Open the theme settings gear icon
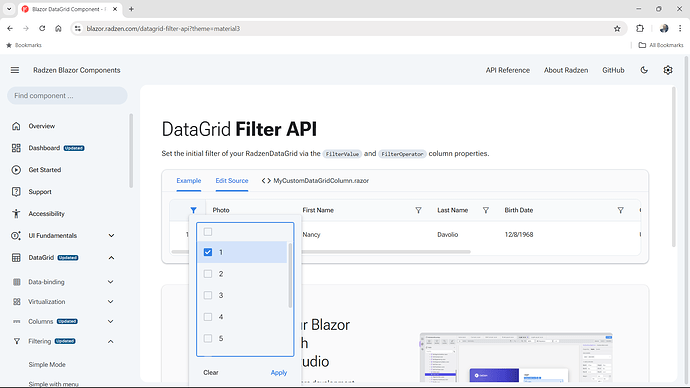690x388 pixels. click(668, 70)
